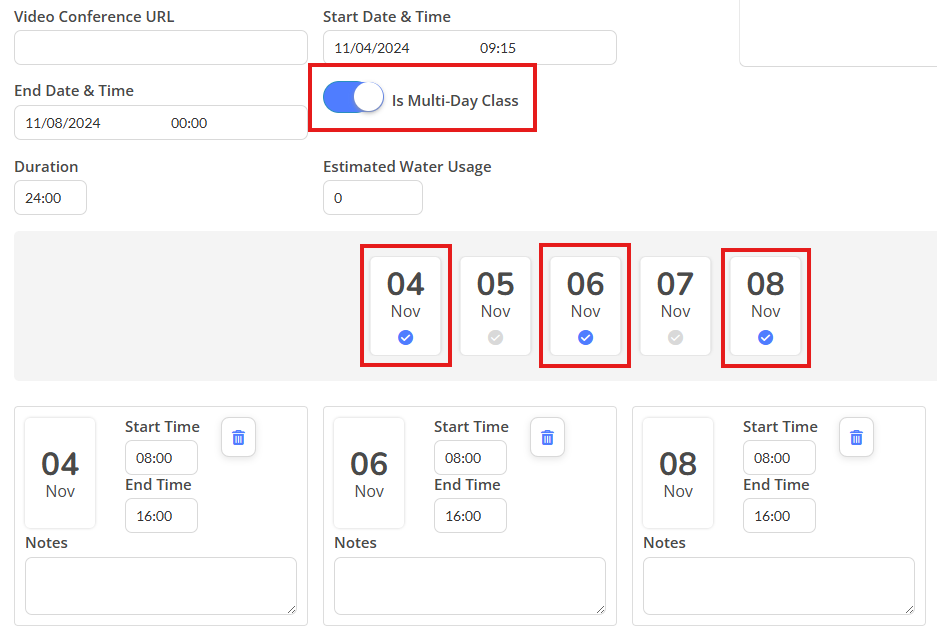Screen dimensions: 937x637
Task: Uncheck the 08 Nov day tile
Action: pos(765,306)
